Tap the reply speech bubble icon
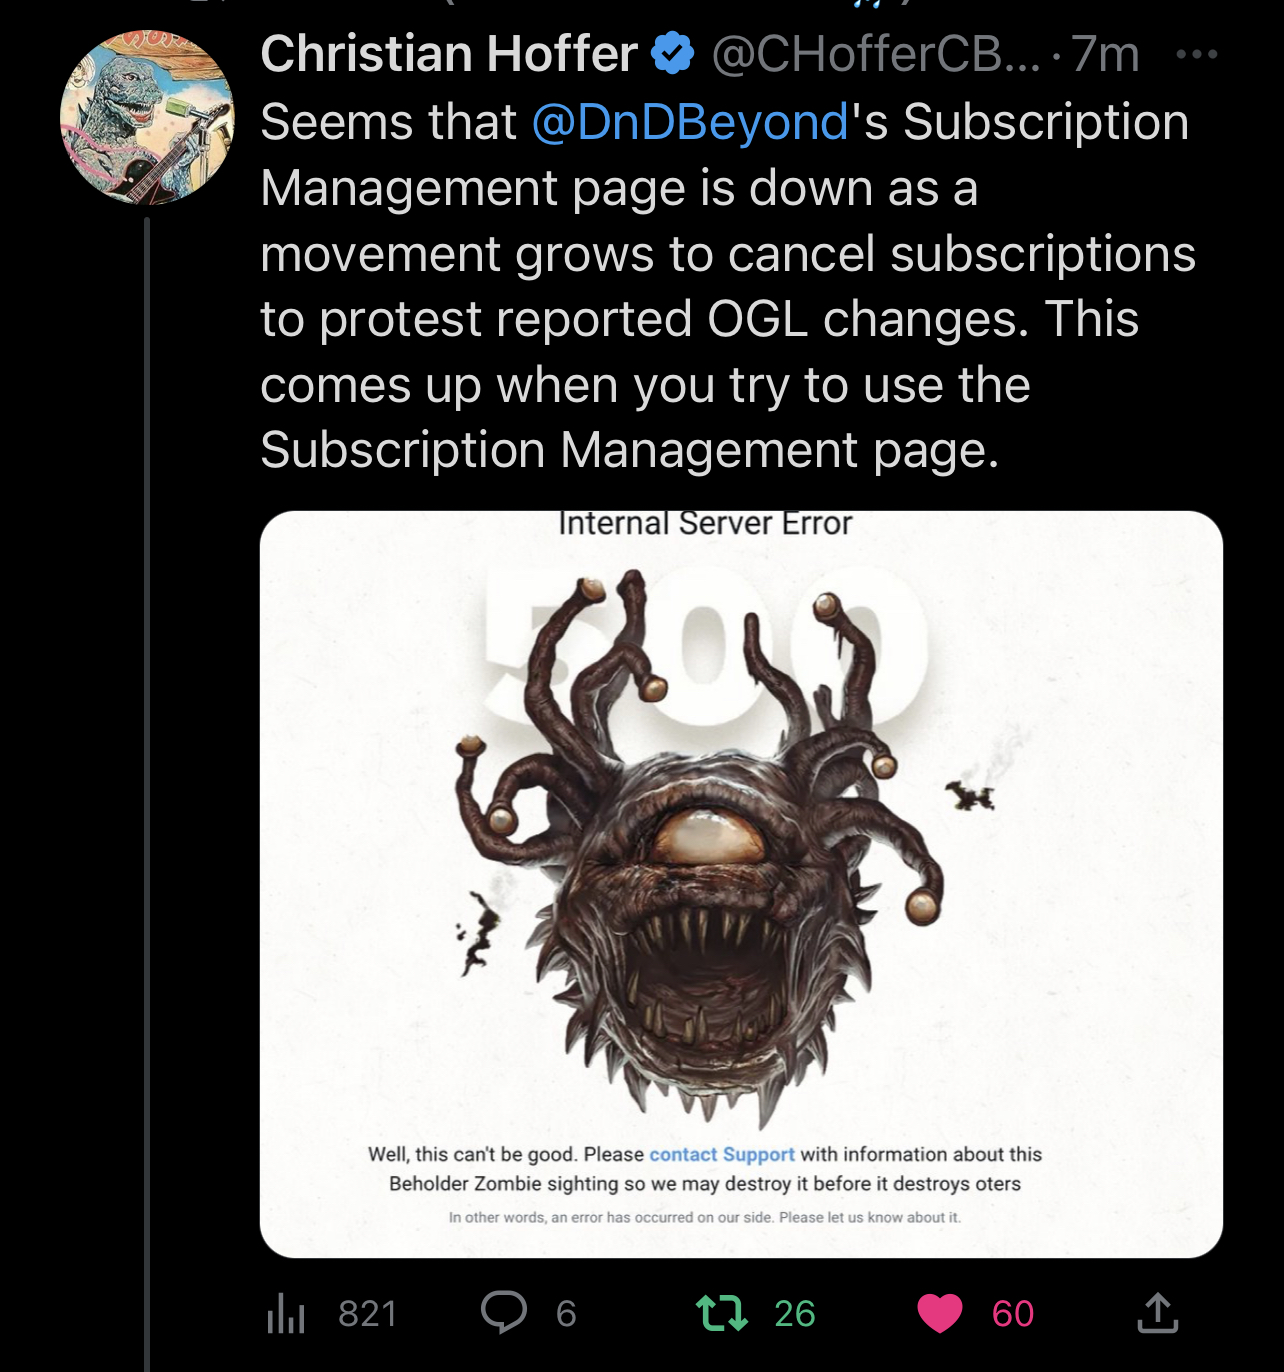1284x1372 pixels. coord(503,1312)
